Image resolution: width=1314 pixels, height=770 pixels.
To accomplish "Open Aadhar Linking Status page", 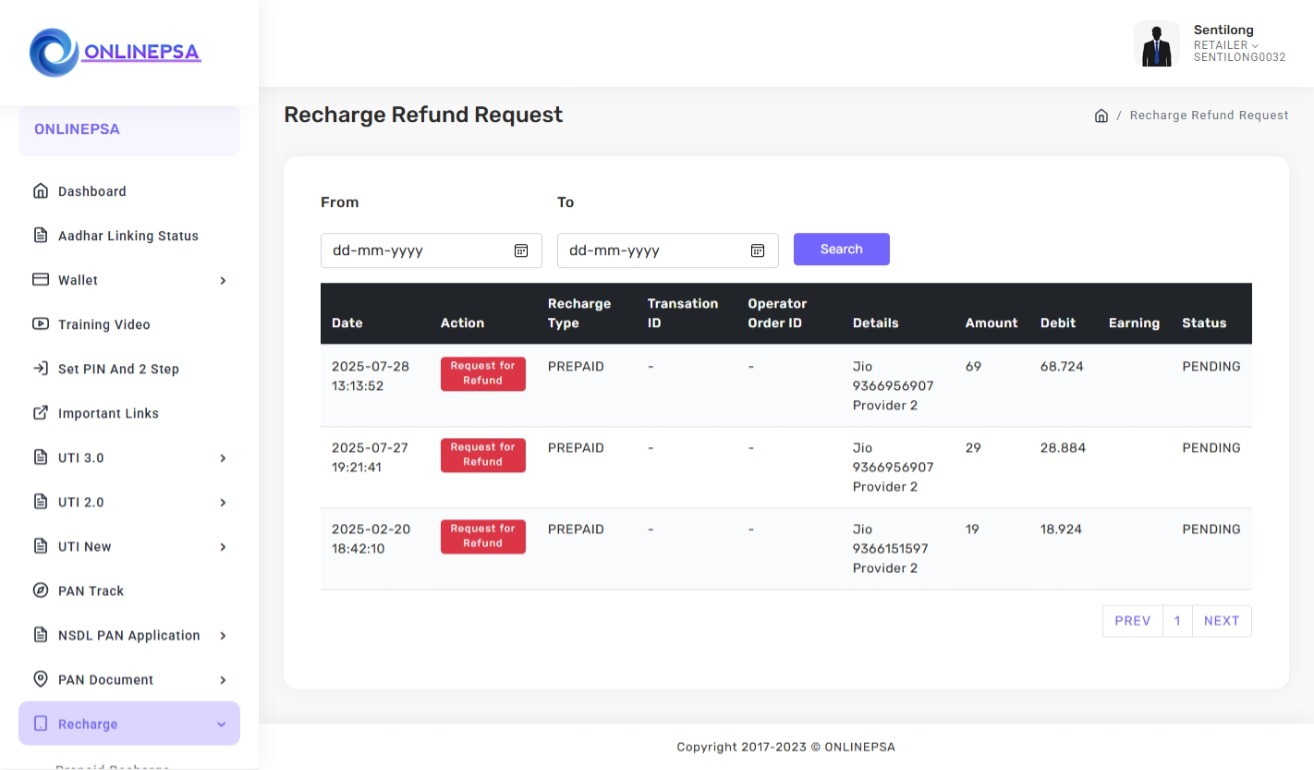I will (x=128, y=236).
